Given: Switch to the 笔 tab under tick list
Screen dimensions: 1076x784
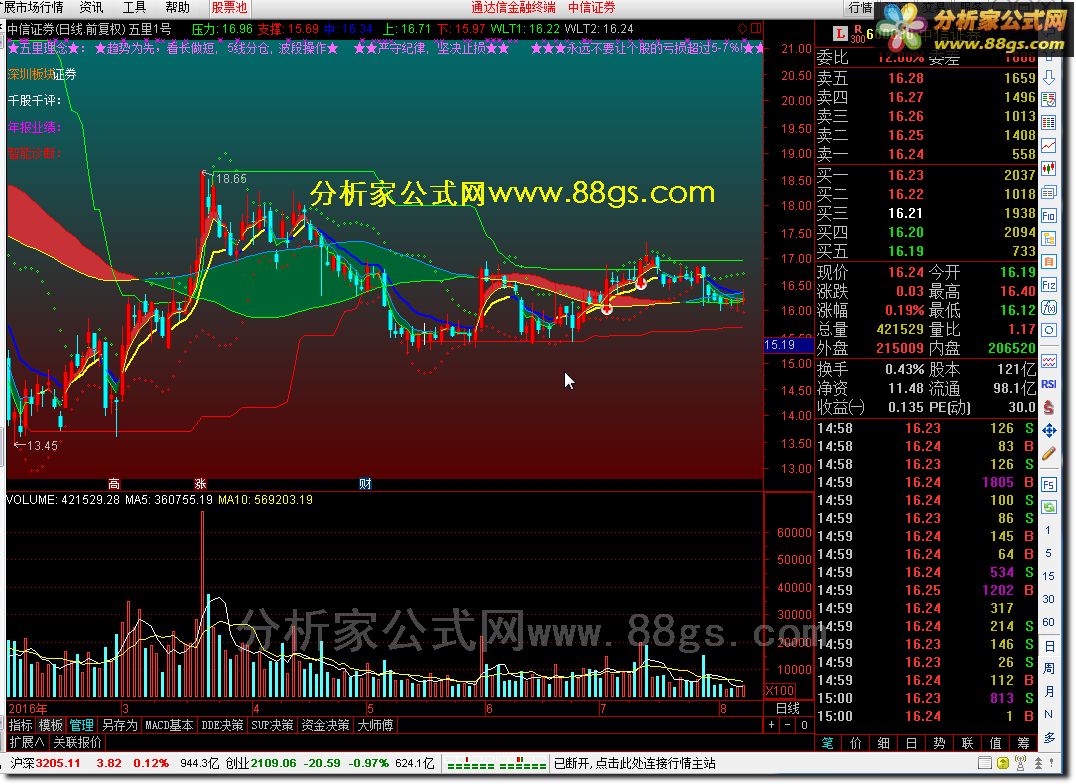Looking at the screenshot, I should point(828,743).
